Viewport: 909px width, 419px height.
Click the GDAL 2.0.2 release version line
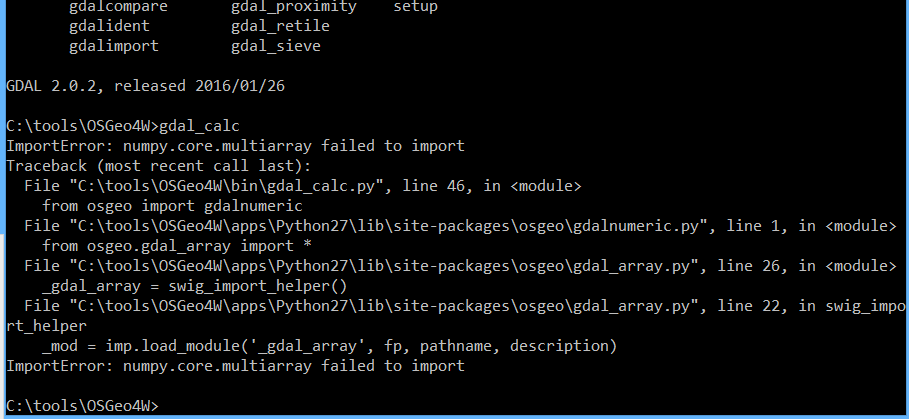coord(146,86)
